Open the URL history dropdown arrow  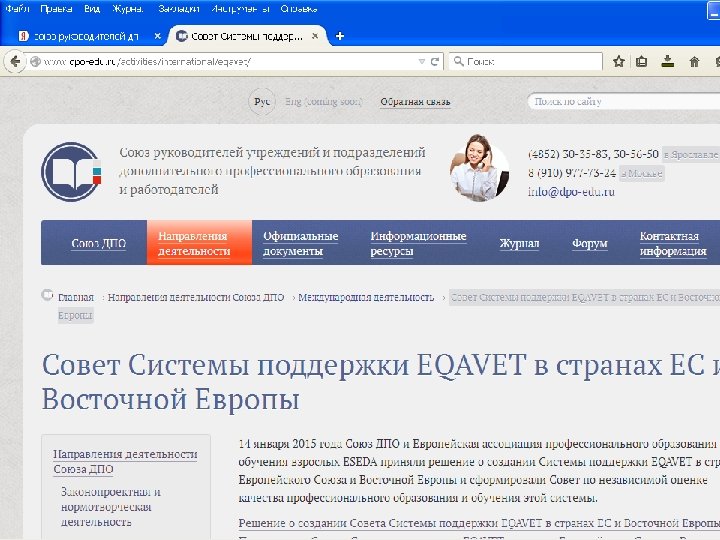[422, 62]
